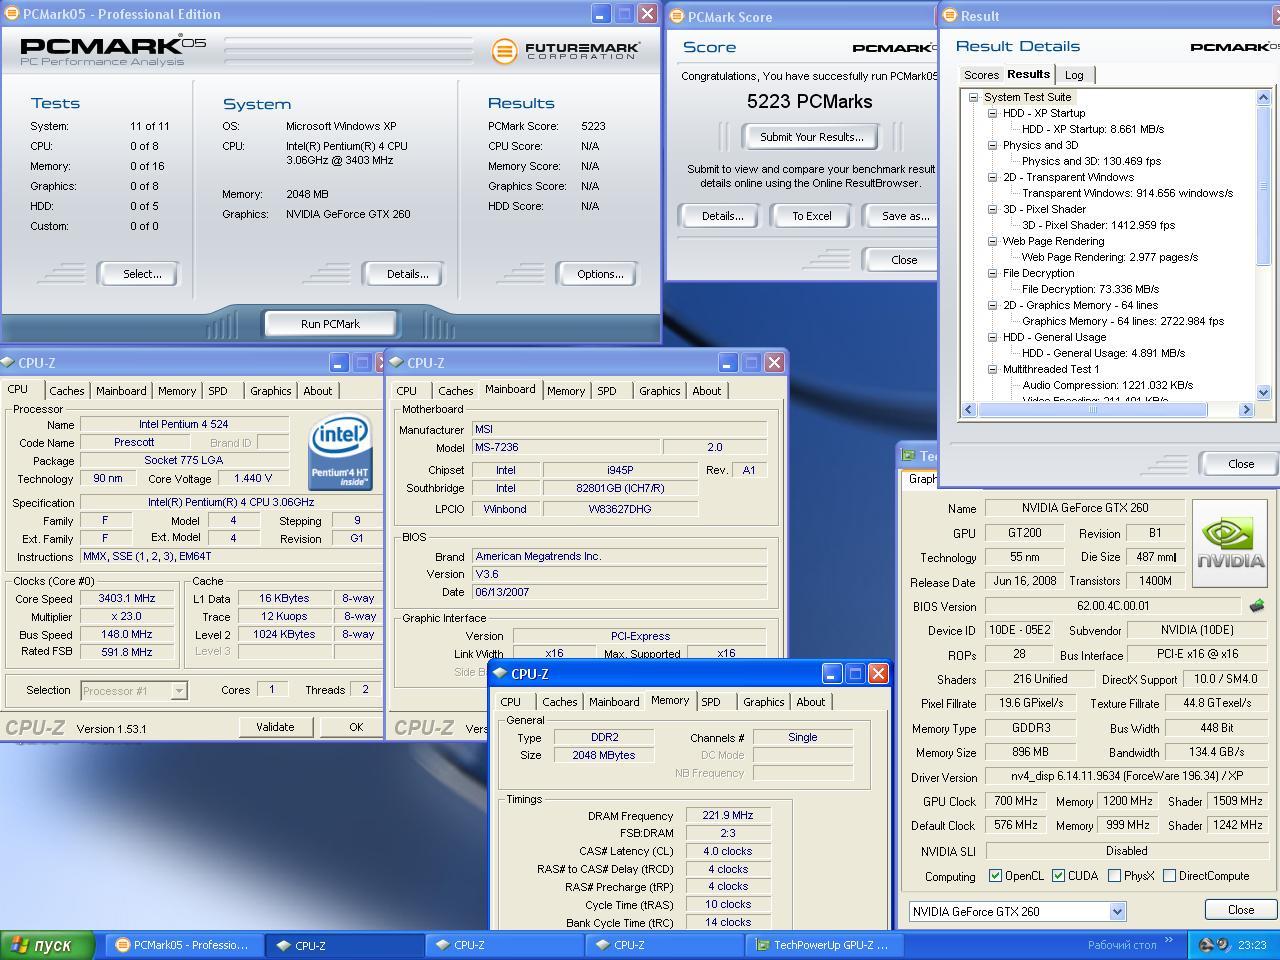
Task: Collapse the Multithreaded Test 1 node
Action: click(x=992, y=369)
